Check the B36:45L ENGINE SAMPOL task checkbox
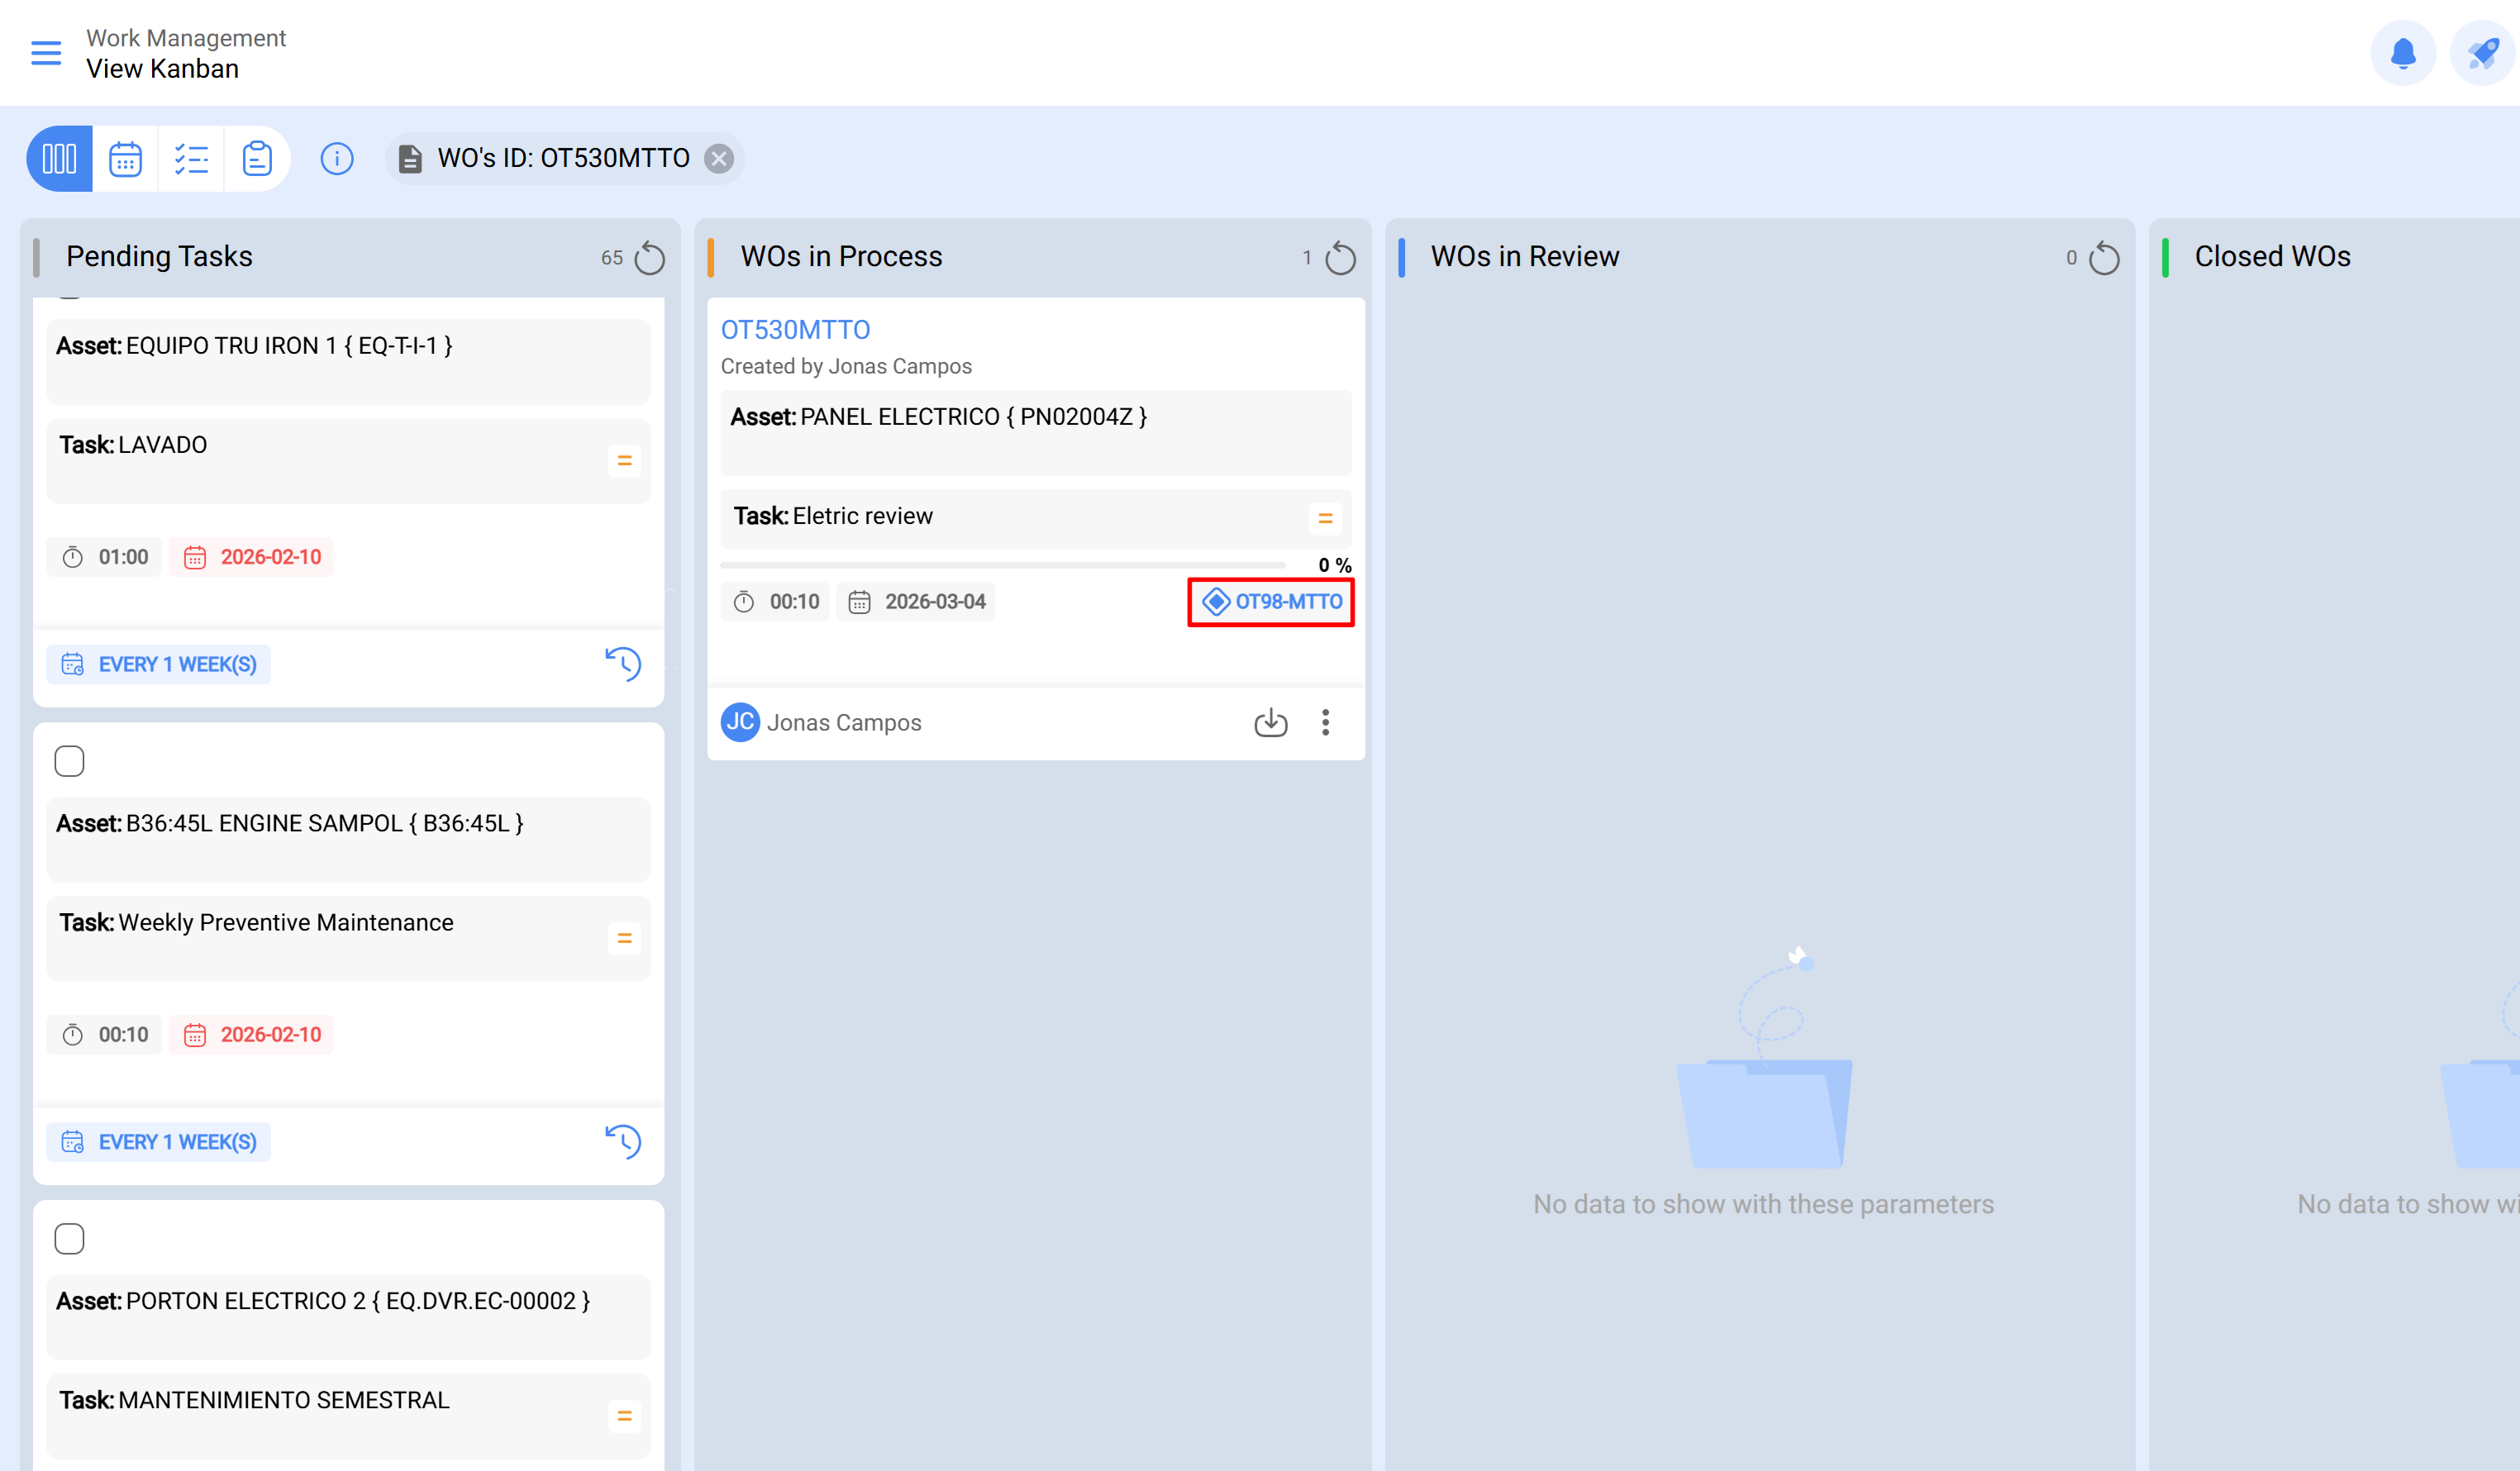The height and width of the screenshot is (1471, 2520). pyautogui.click(x=69, y=761)
